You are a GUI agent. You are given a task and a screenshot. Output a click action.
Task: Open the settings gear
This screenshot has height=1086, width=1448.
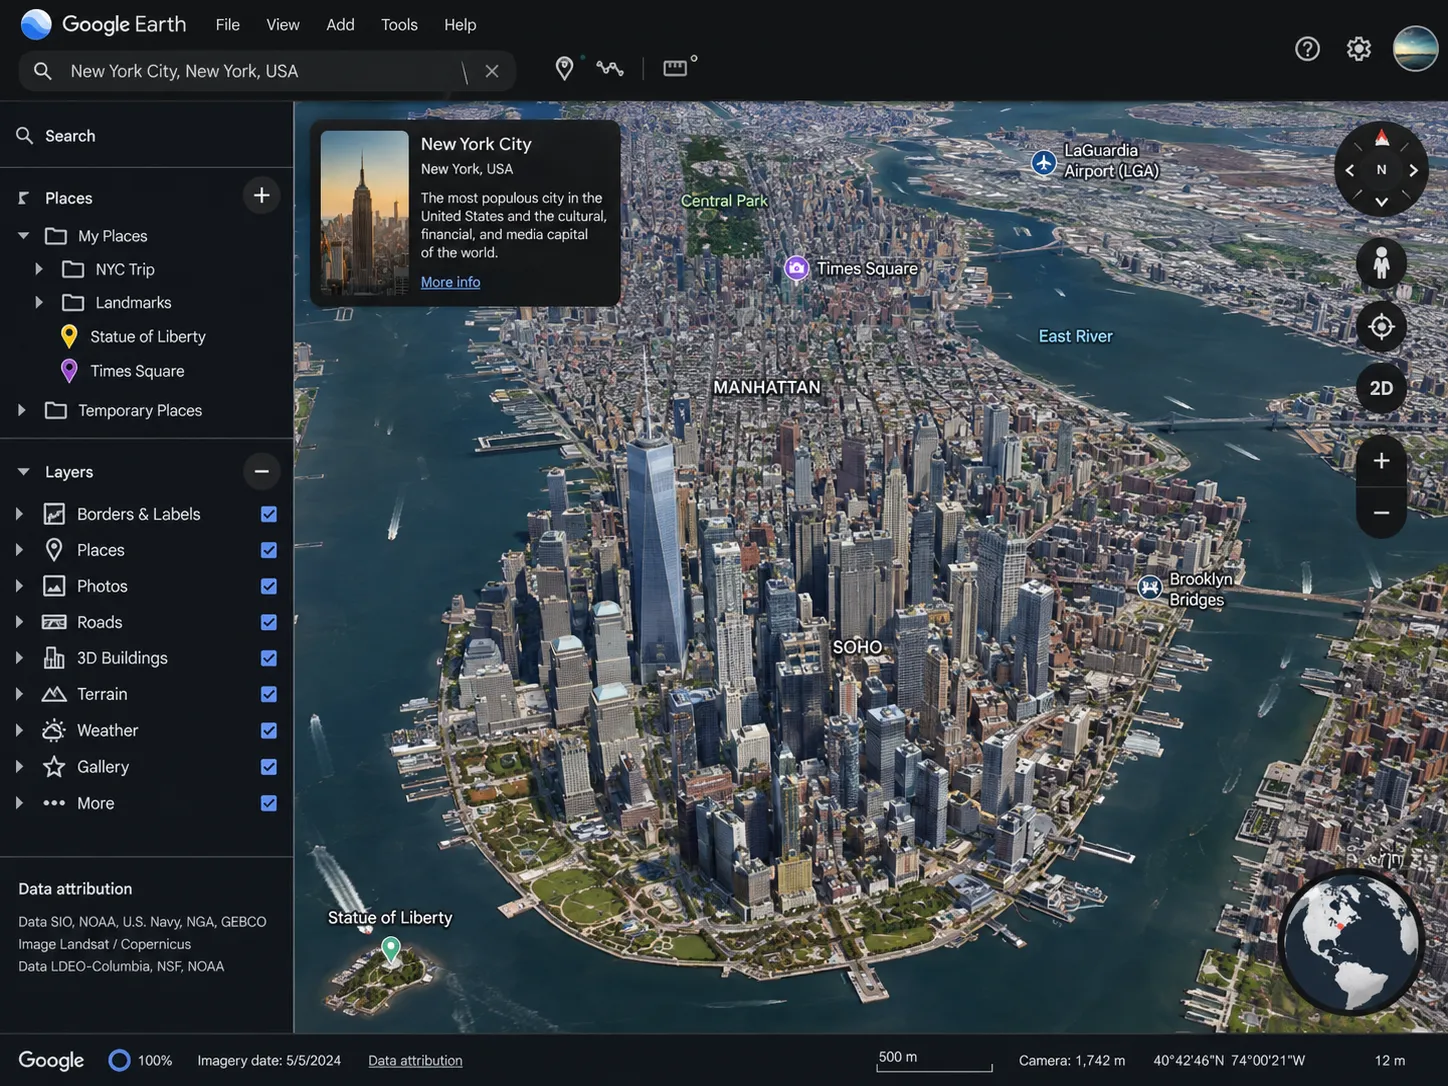[x=1358, y=48]
